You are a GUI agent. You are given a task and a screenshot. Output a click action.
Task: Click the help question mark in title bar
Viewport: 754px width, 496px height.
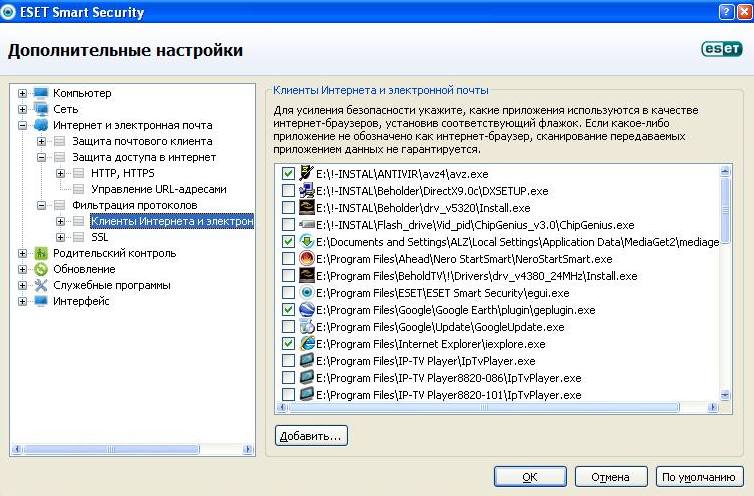click(716, 12)
